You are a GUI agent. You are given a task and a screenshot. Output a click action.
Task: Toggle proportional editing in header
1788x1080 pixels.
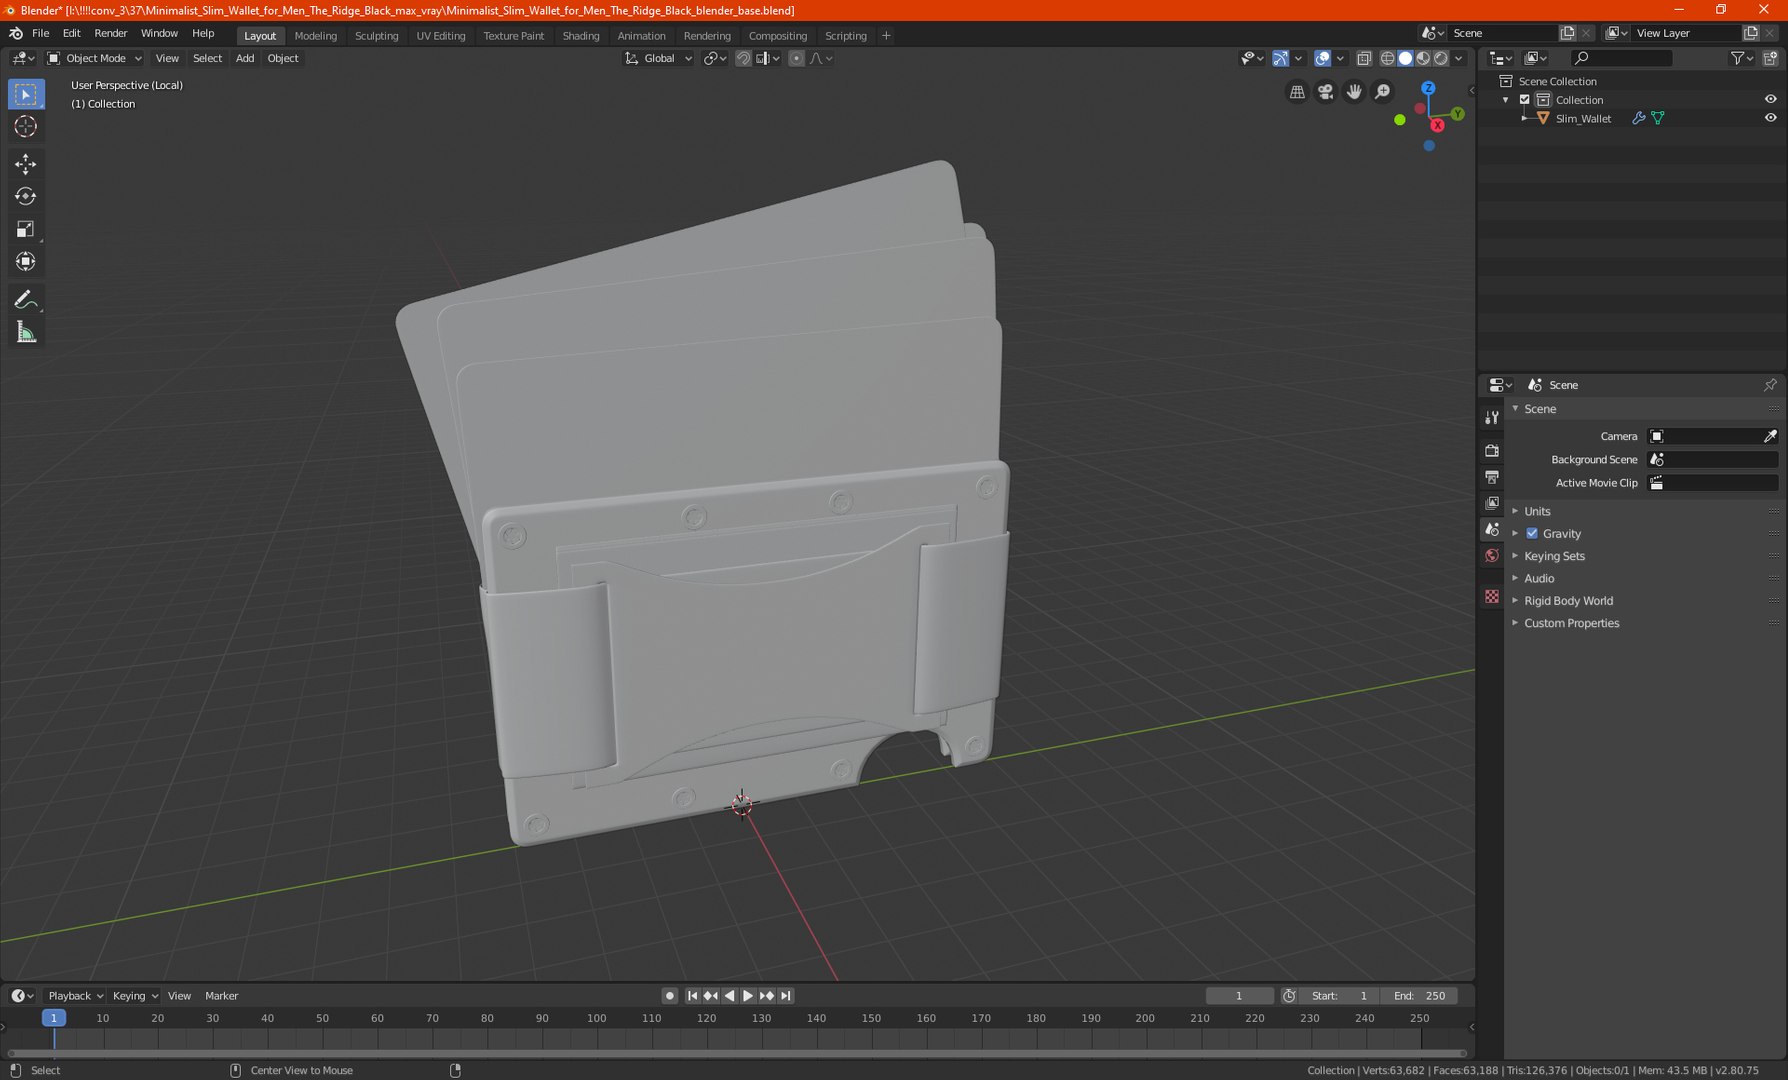coord(796,58)
